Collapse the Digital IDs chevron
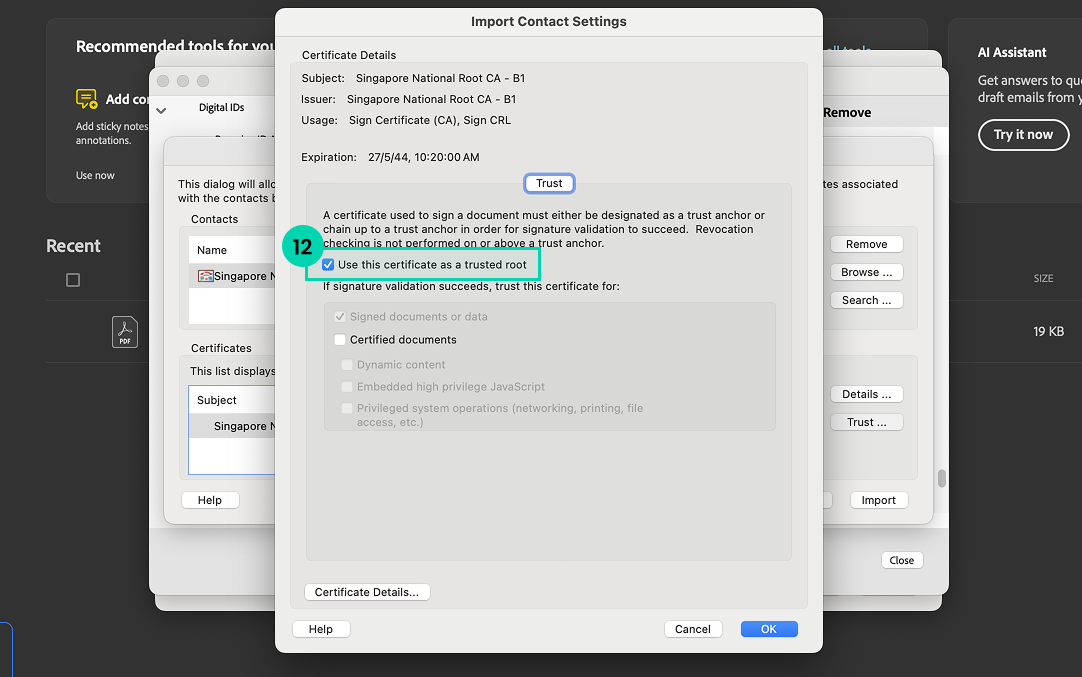1082x677 pixels. click(x=162, y=109)
